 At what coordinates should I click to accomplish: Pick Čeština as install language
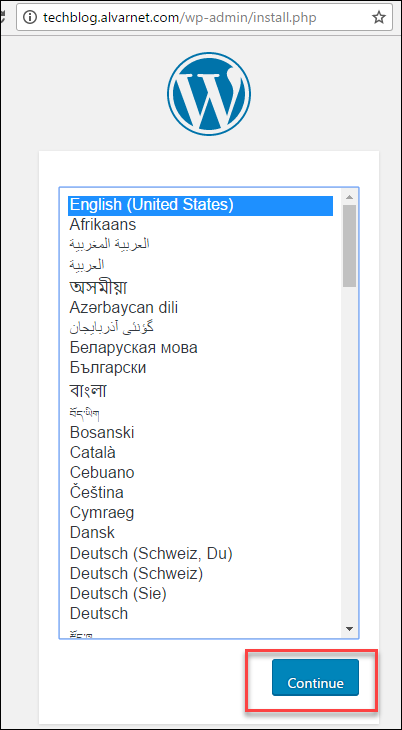click(x=201, y=493)
